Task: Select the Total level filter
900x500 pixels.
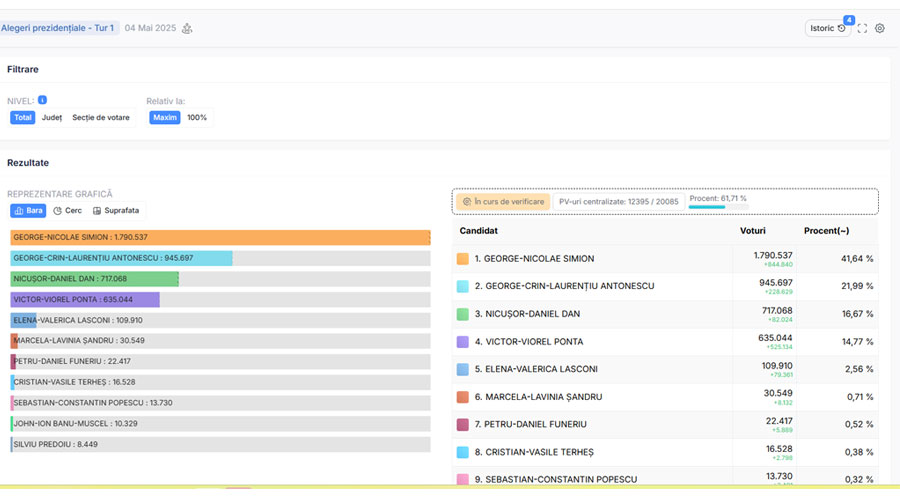Action: coord(23,117)
